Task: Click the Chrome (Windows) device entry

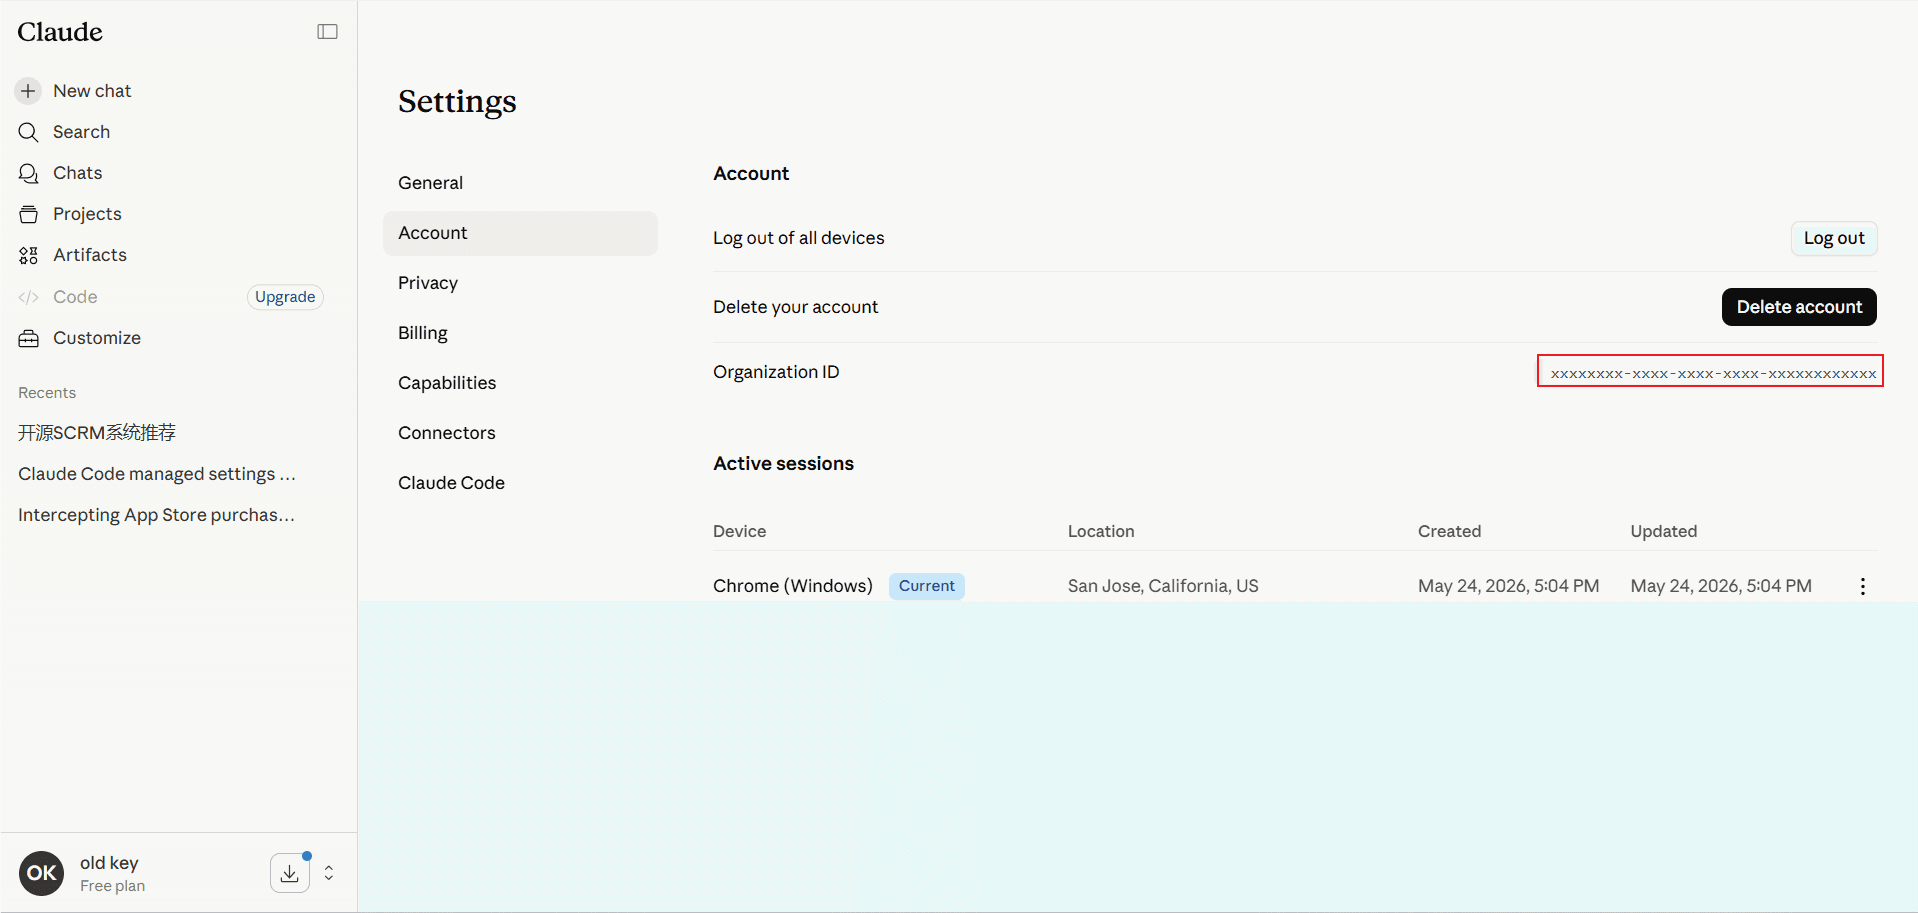Action: click(793, 586)
